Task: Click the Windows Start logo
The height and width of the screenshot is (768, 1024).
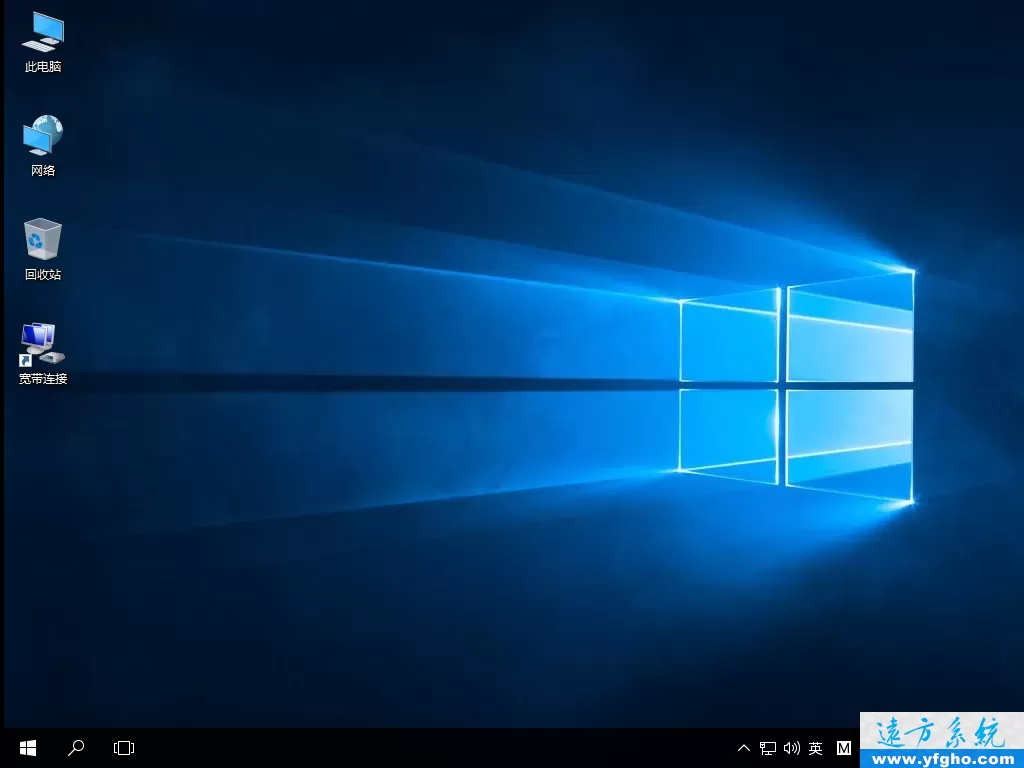Action: coord(27,747)
